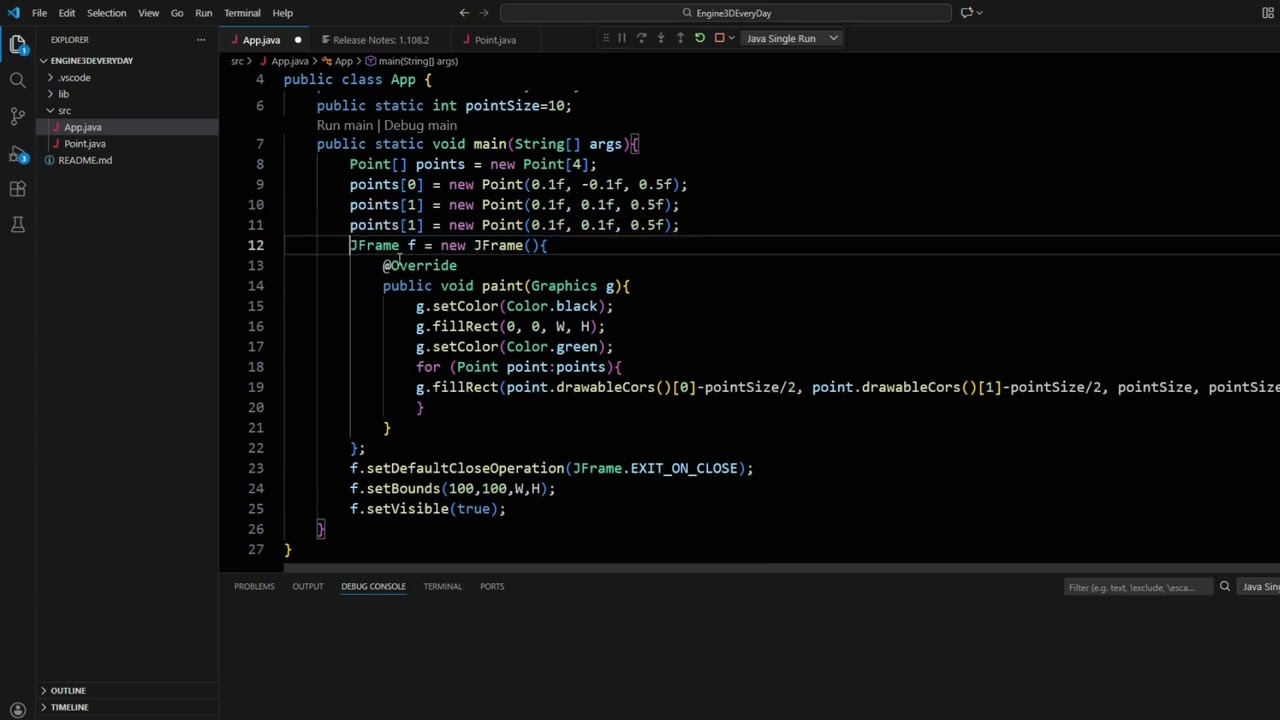Open the Java Single Run session dropdown

[x=792, y=38]
